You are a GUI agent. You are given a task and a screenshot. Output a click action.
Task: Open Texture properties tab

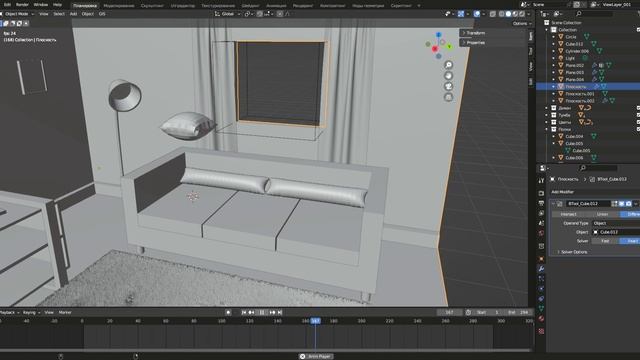click(x=541, y=331)
